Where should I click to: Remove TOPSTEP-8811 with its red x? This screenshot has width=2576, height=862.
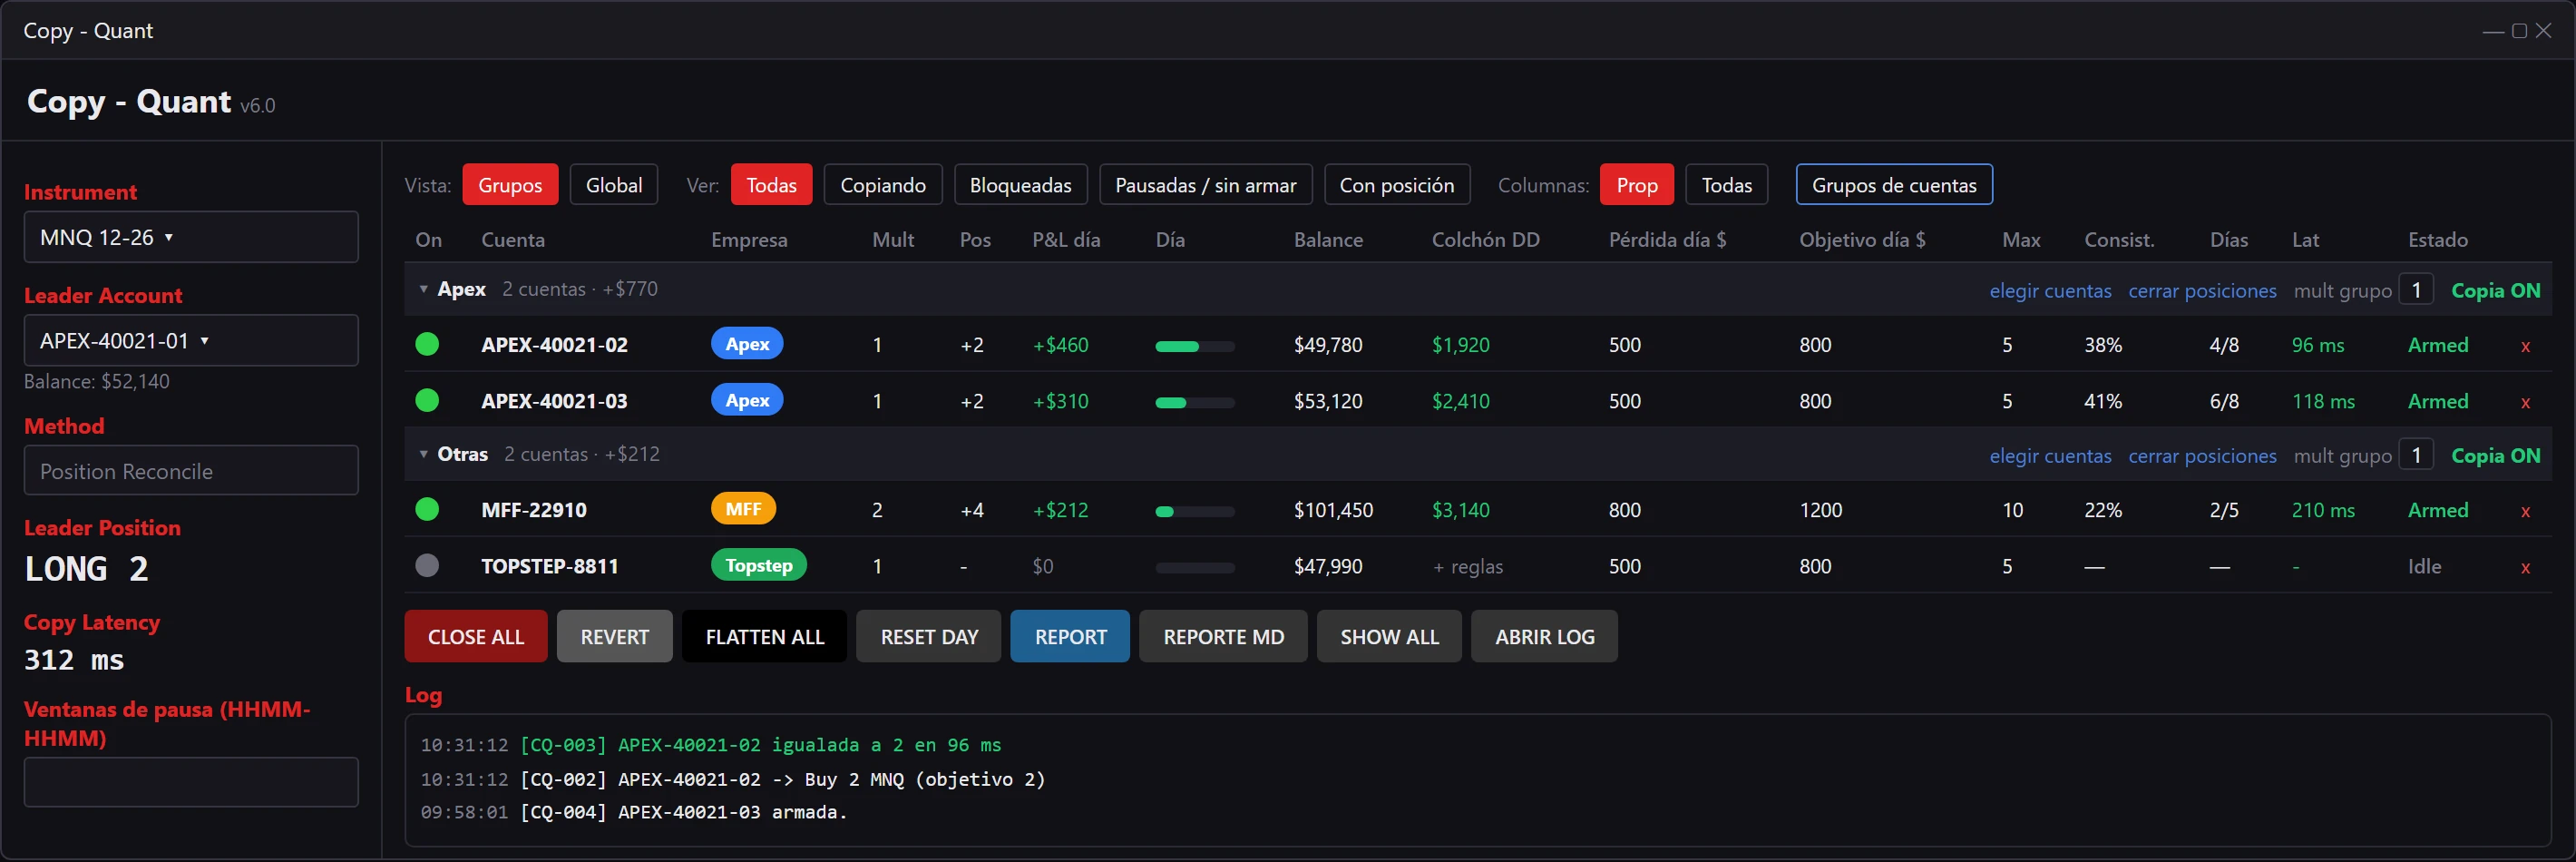2525,567
